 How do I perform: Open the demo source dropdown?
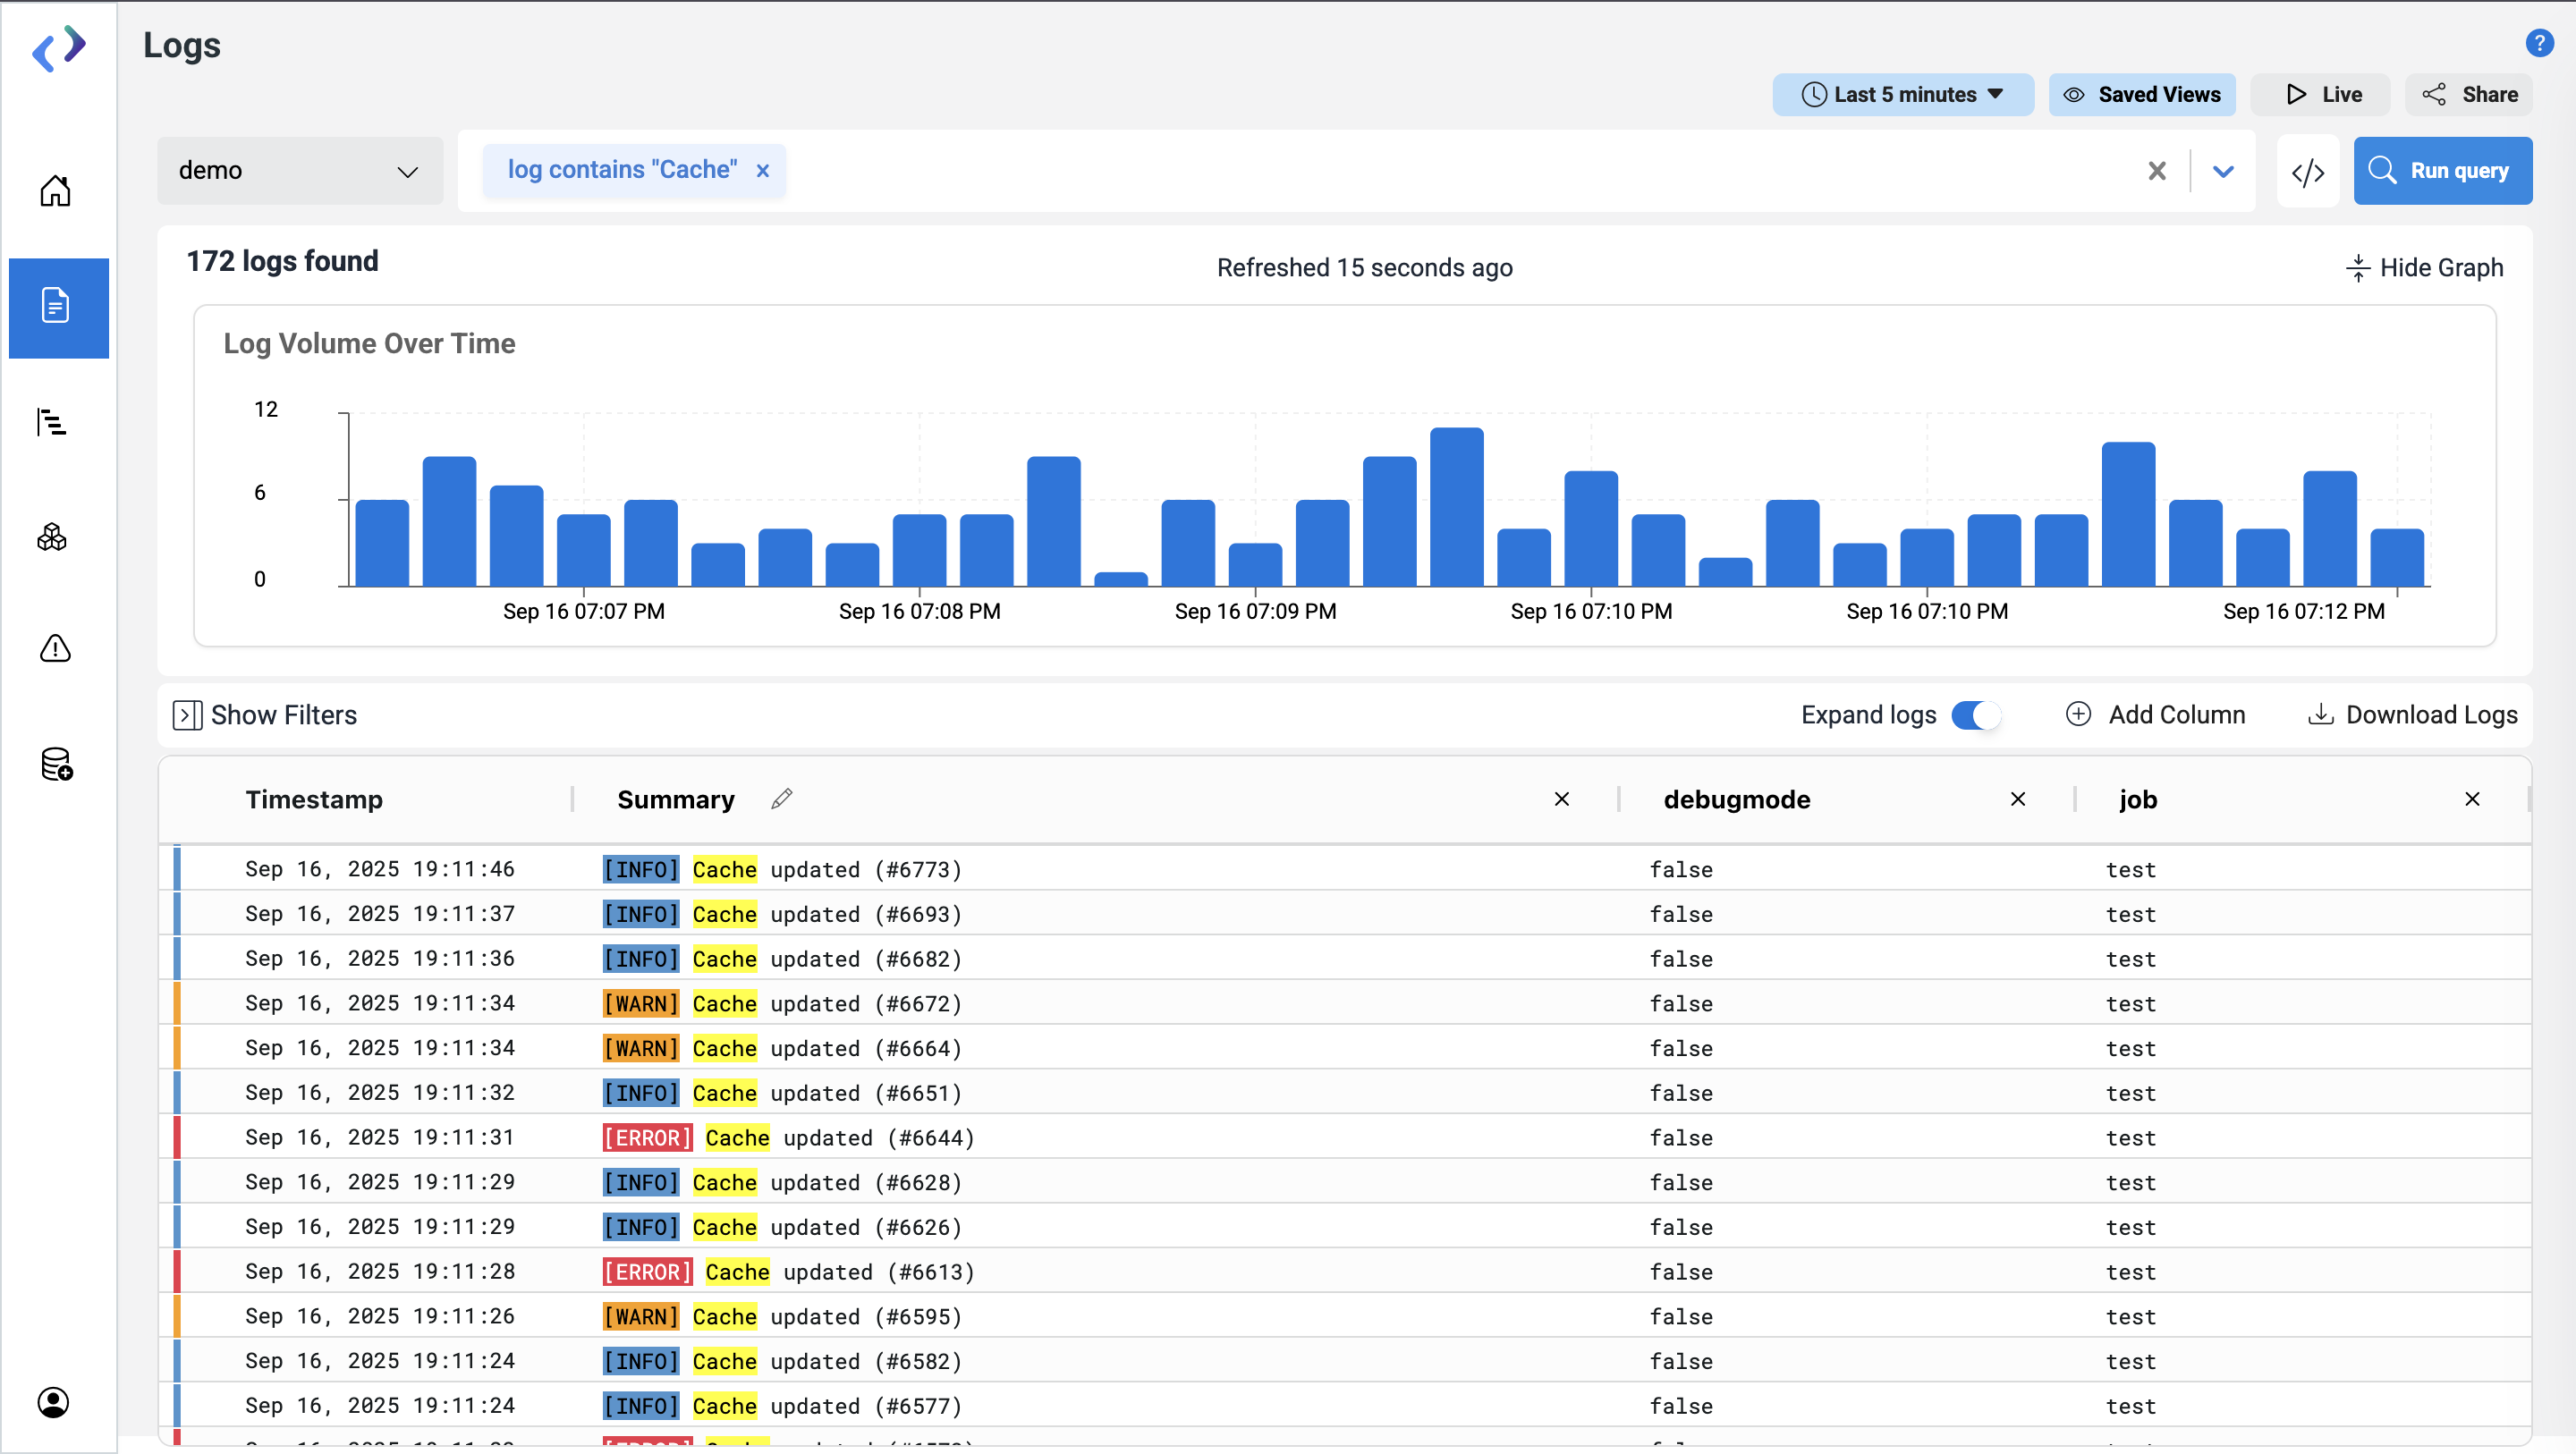(x=300, y=171)
